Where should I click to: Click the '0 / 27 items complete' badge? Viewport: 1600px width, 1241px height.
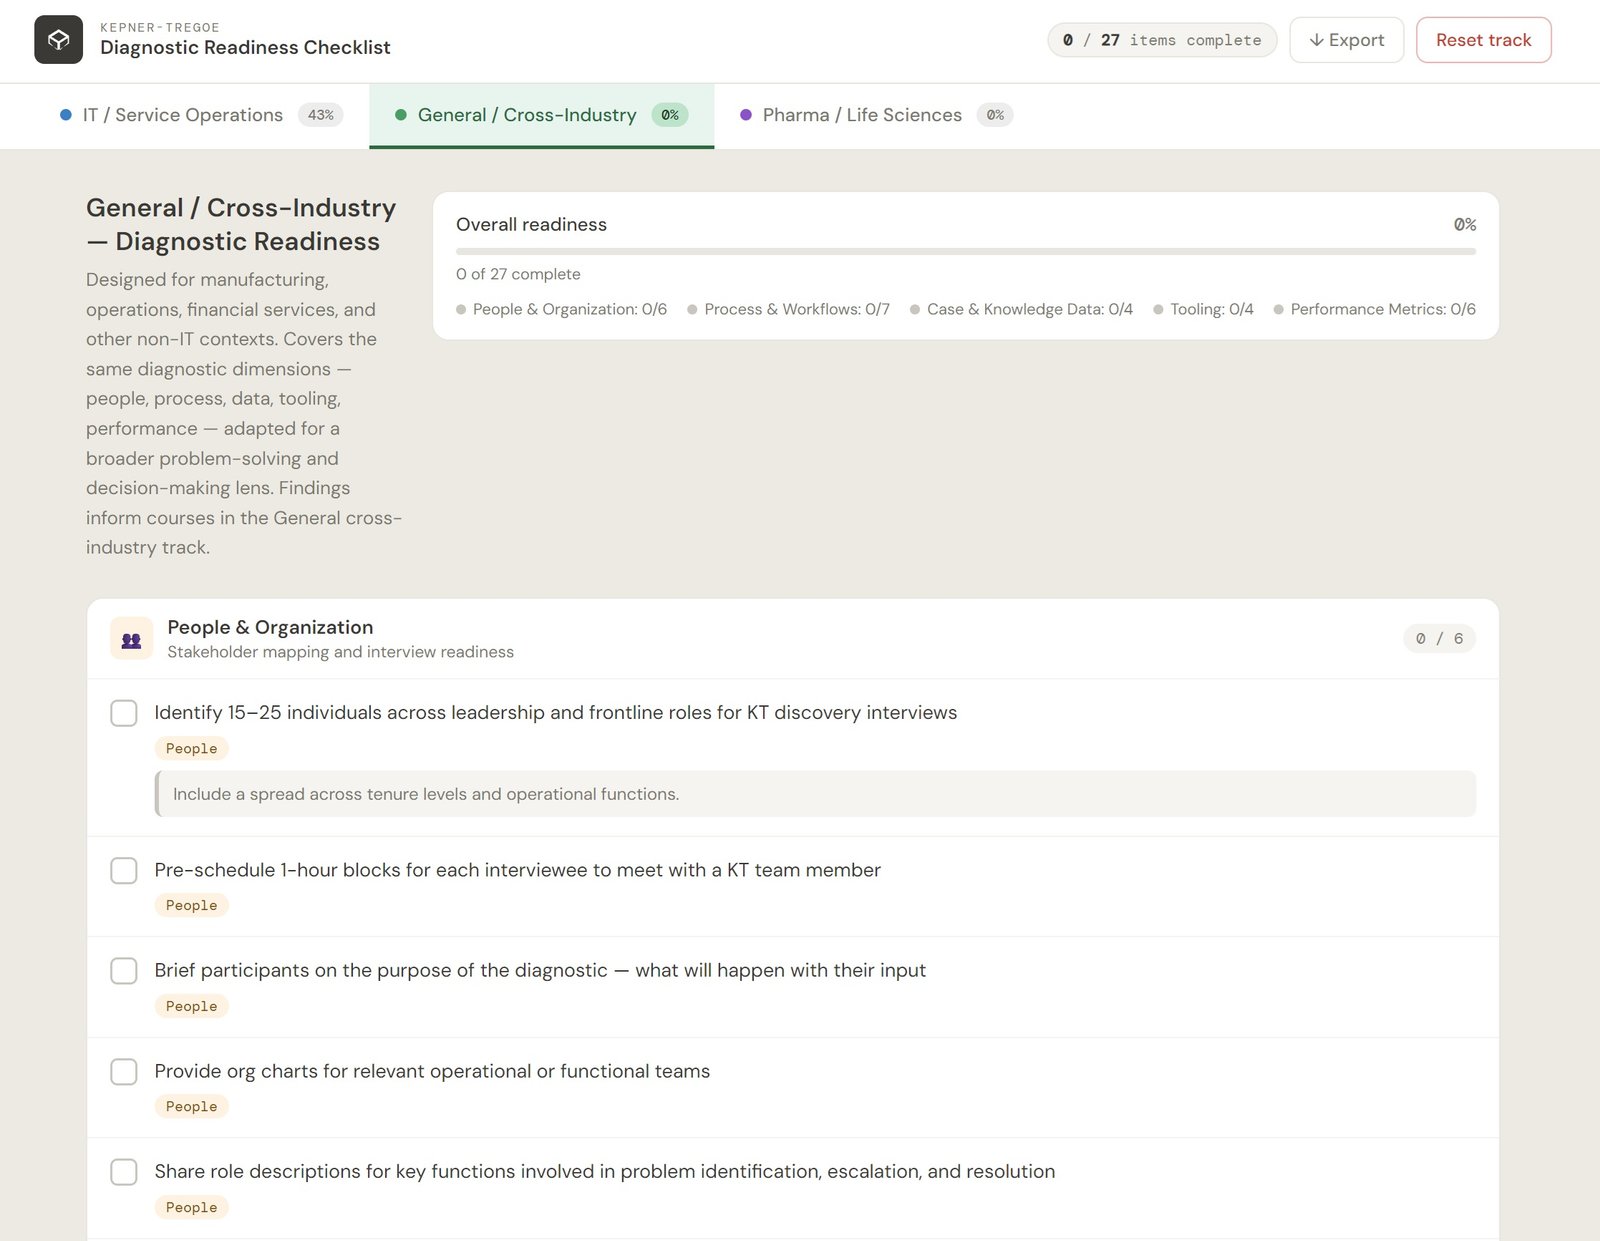(x=1162, y=40)
